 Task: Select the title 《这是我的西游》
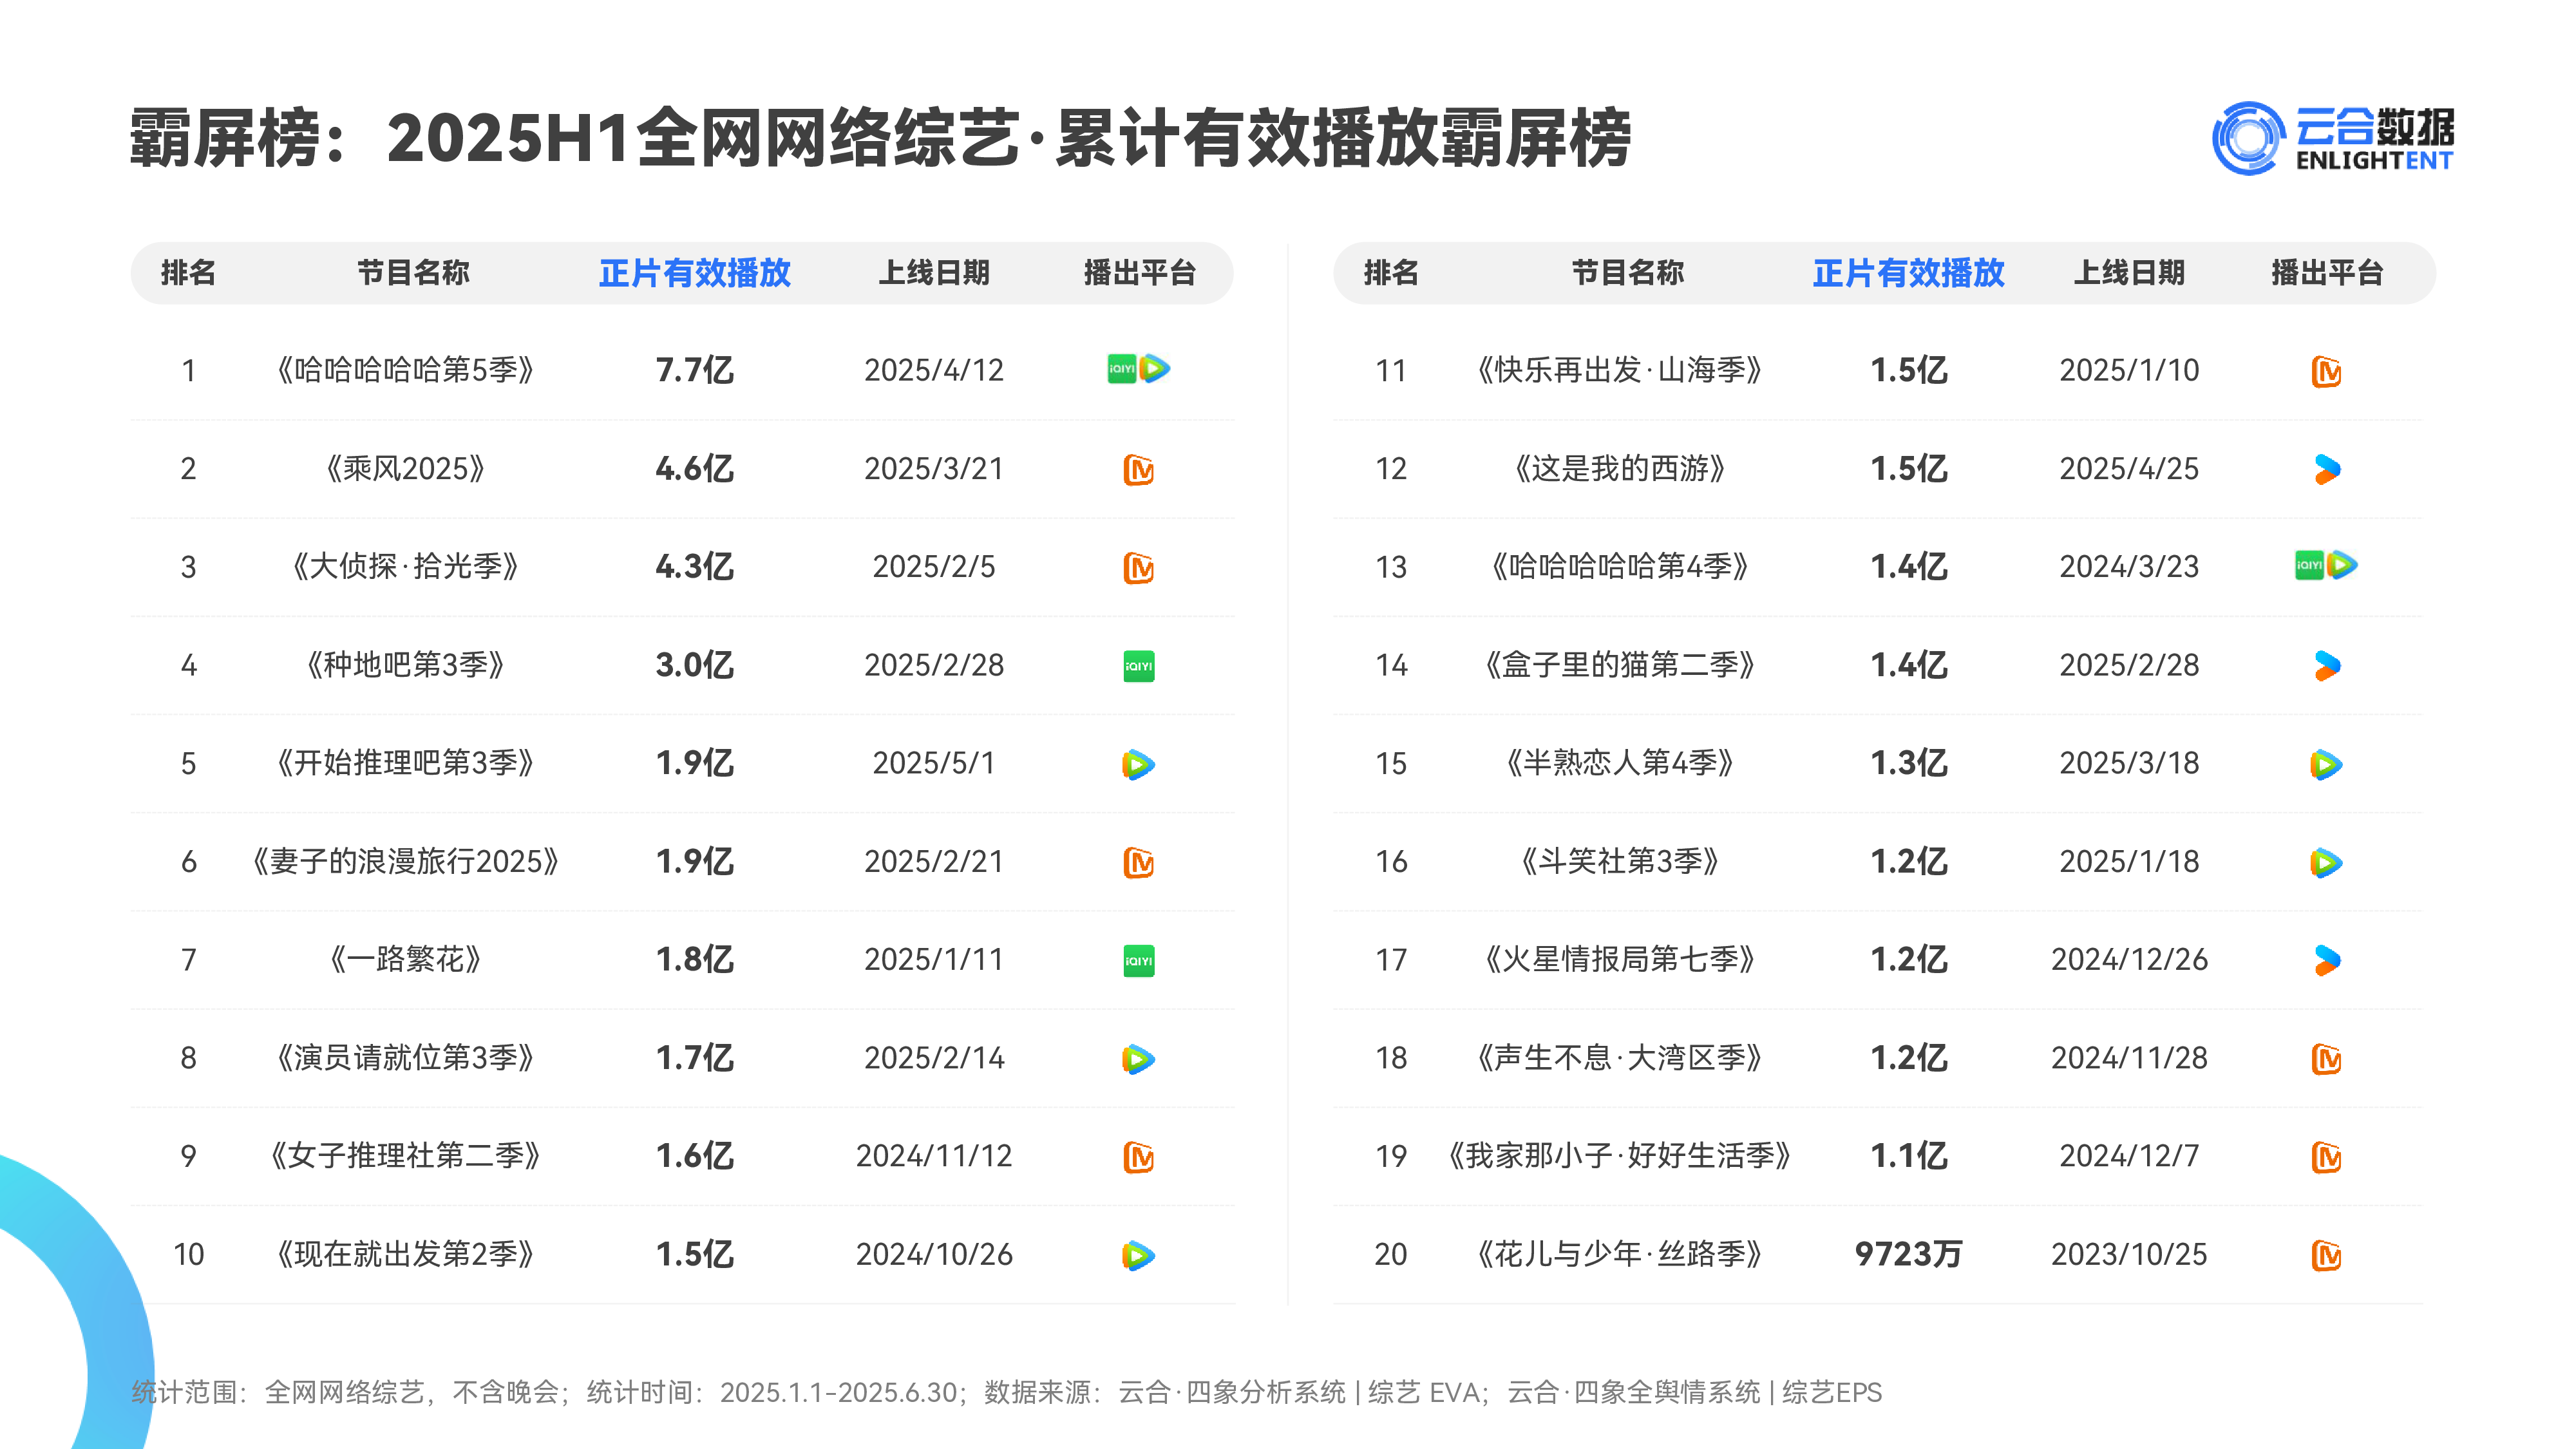point(1619,468)
